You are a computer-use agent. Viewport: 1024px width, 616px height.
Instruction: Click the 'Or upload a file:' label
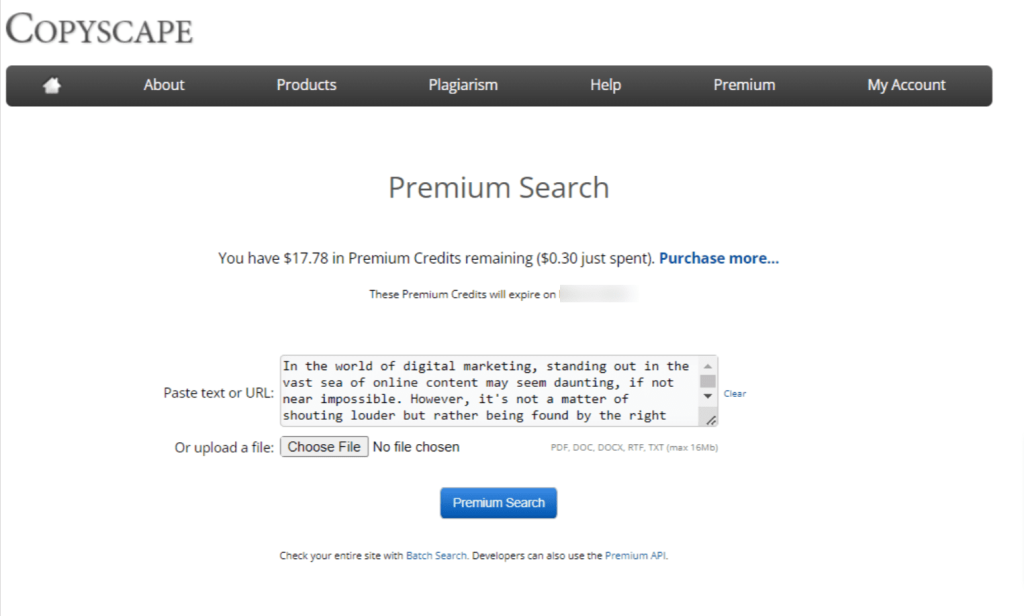coord(224,447)
